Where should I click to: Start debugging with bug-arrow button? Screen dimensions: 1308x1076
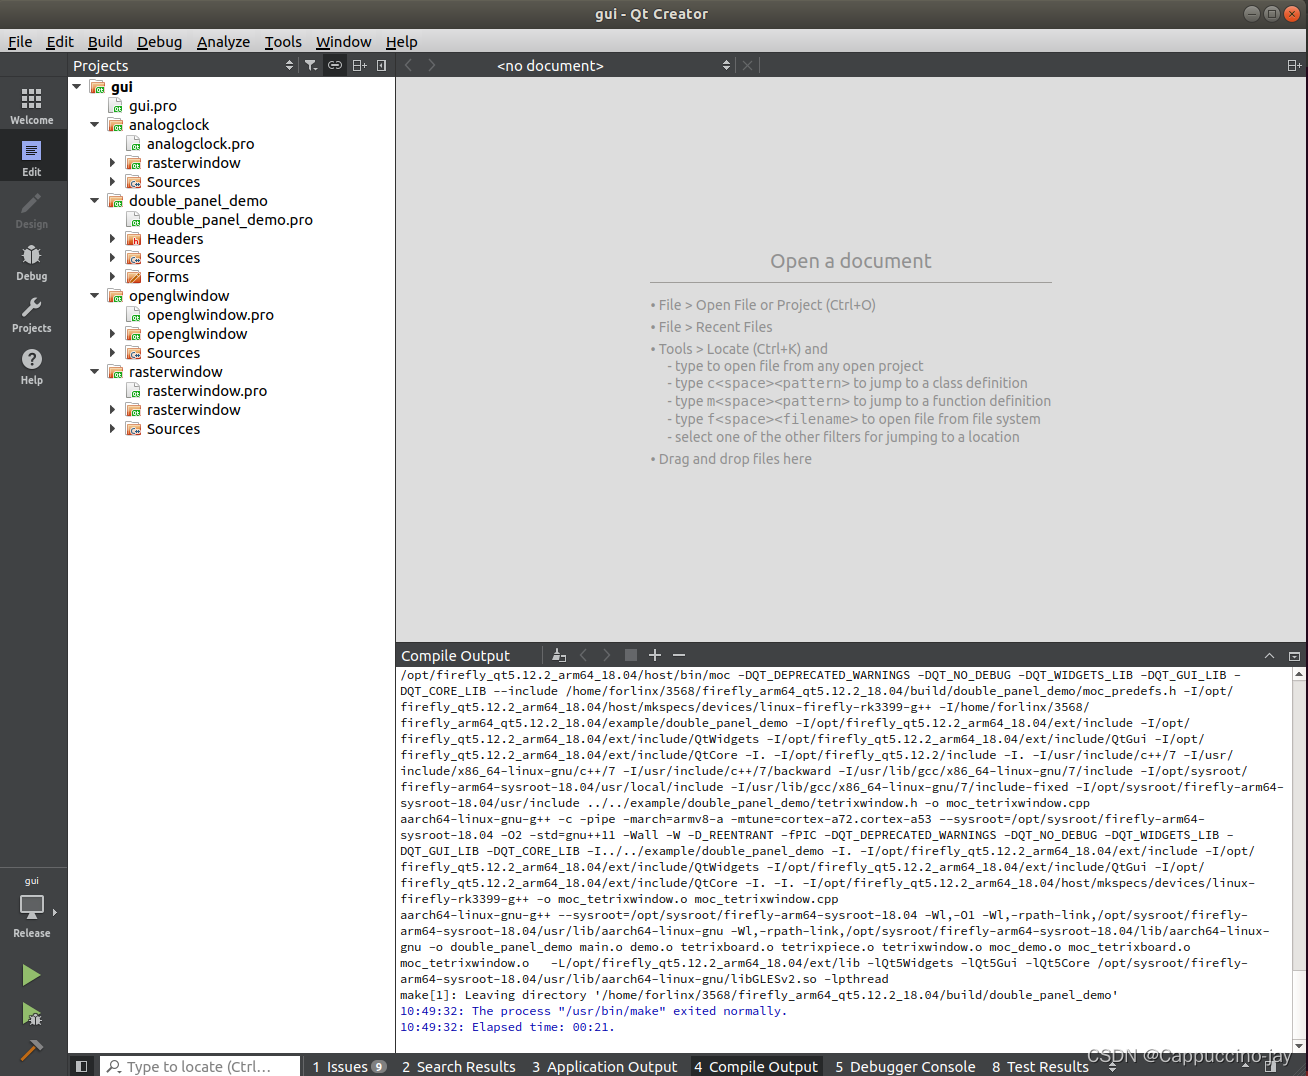(31, 1014)
